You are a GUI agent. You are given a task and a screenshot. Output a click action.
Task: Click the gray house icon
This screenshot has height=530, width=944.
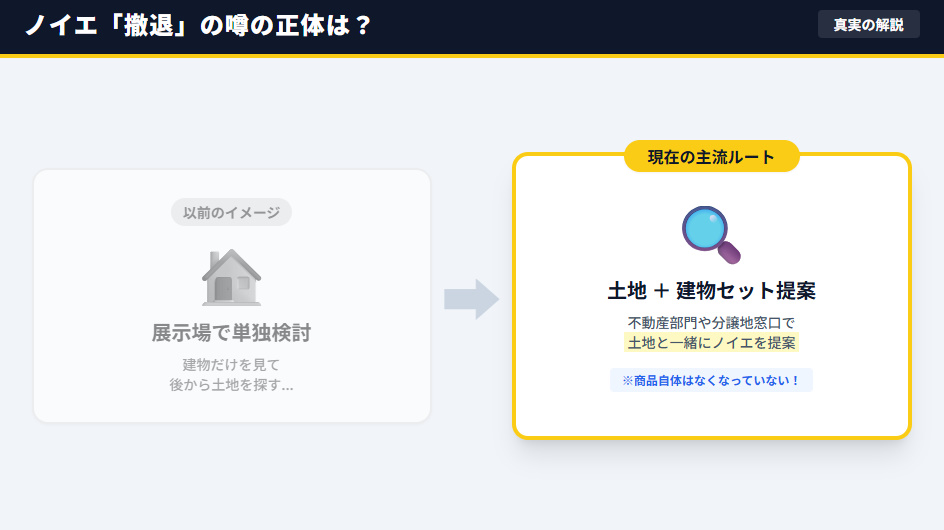coord(231,277)
